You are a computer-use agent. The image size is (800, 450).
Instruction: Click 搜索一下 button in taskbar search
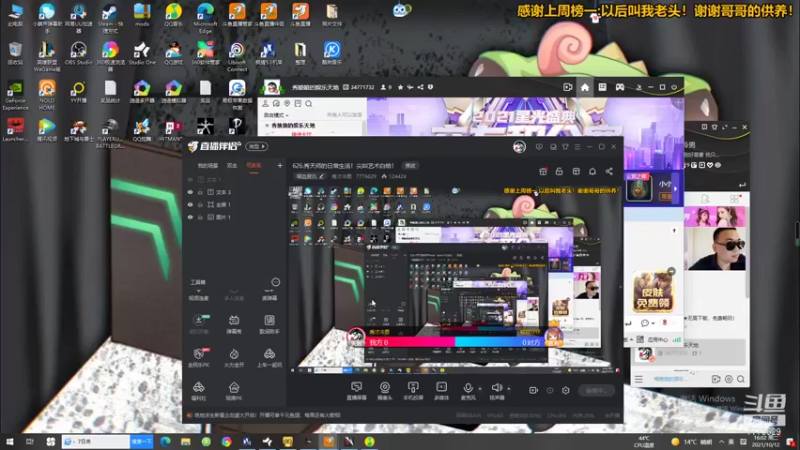click(141, 441)
